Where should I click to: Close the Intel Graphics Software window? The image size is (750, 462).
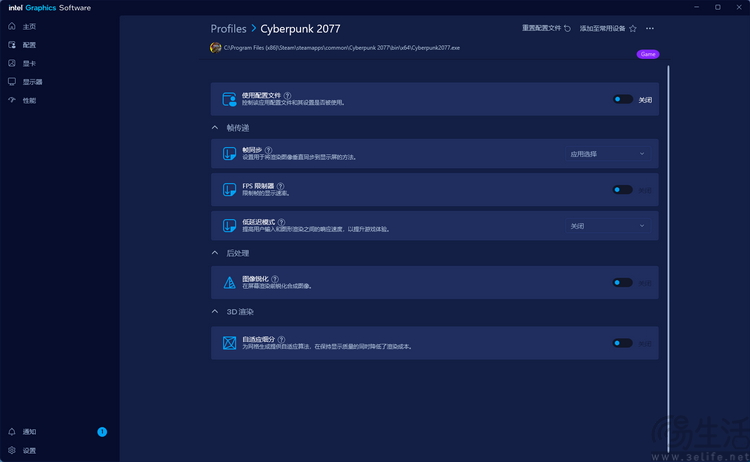pyautogui.click(x=739, y=7)
